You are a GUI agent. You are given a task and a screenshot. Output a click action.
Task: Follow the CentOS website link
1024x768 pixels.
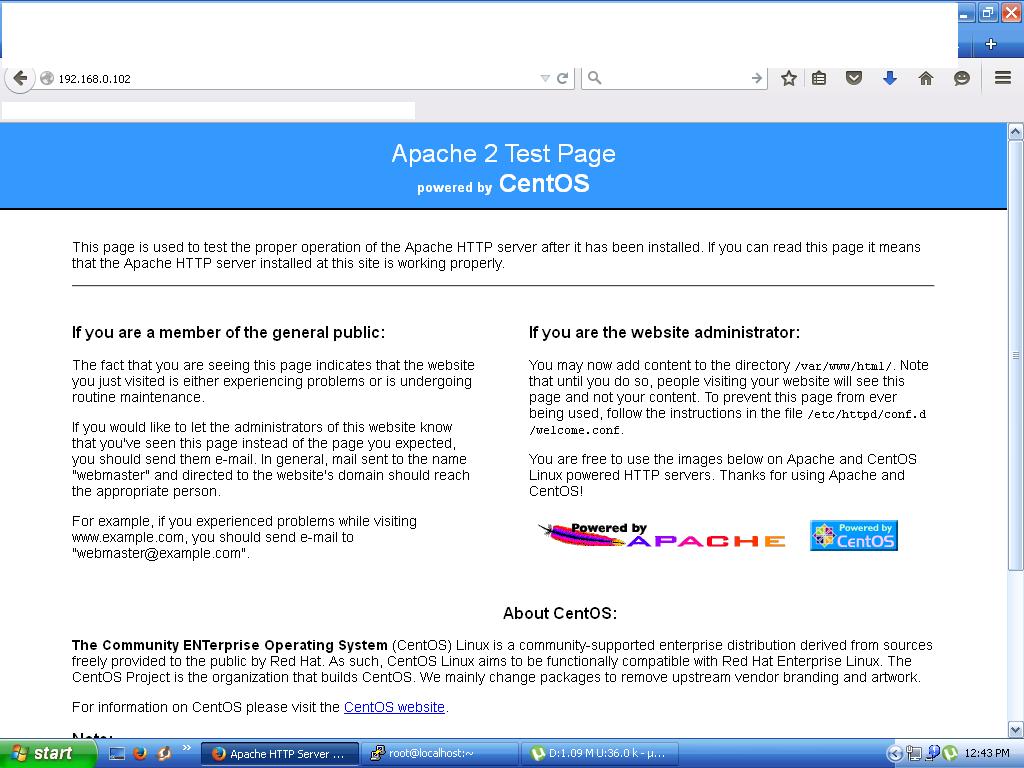pos(394,707)
